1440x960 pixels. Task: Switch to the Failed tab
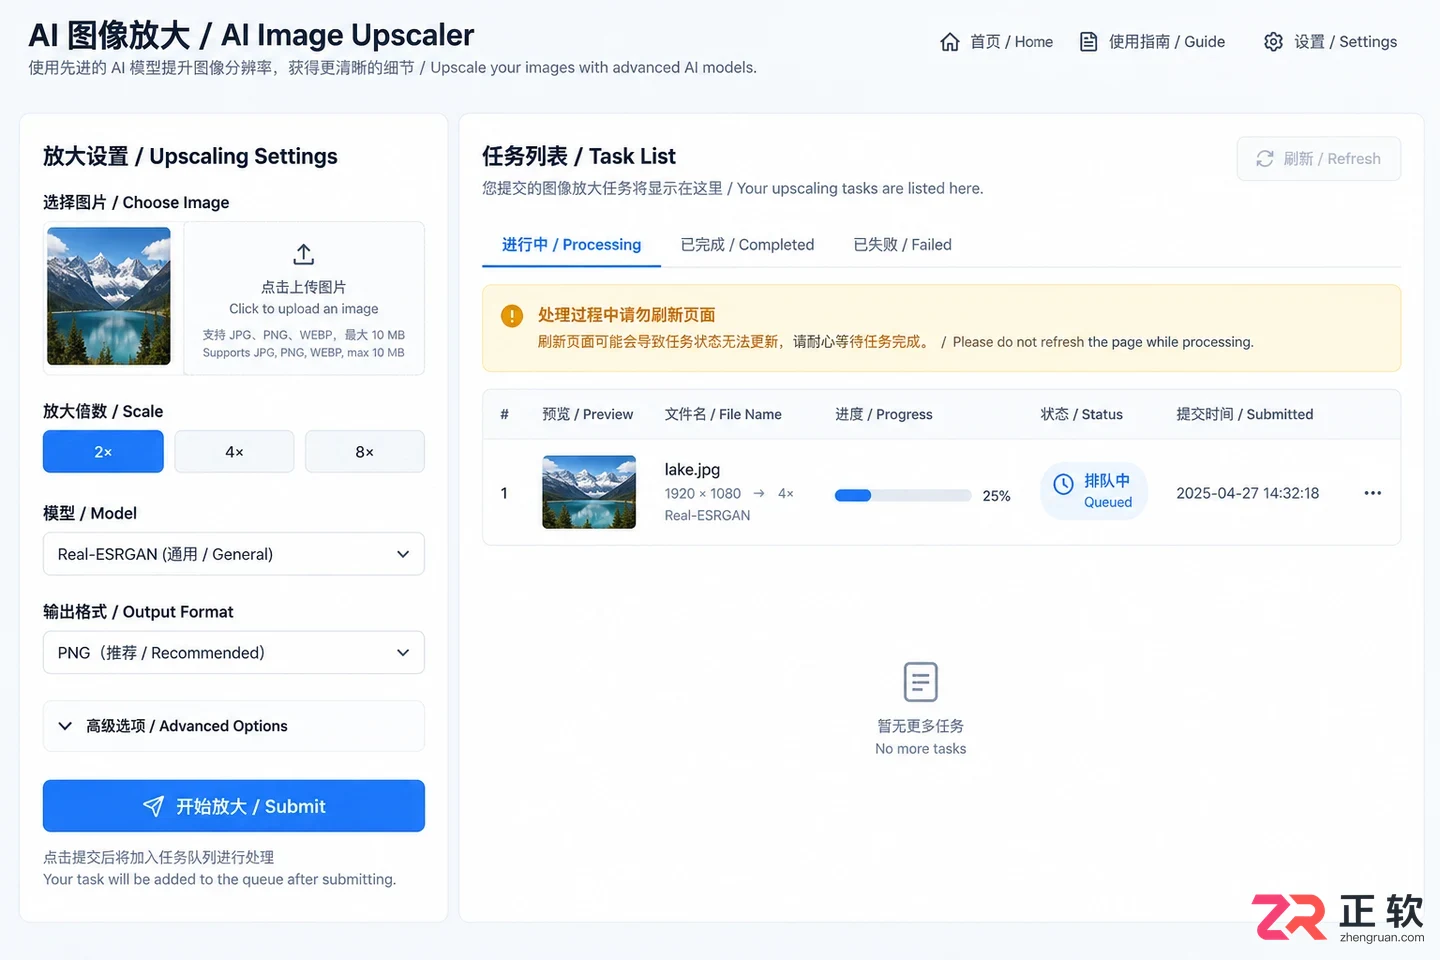902,245
